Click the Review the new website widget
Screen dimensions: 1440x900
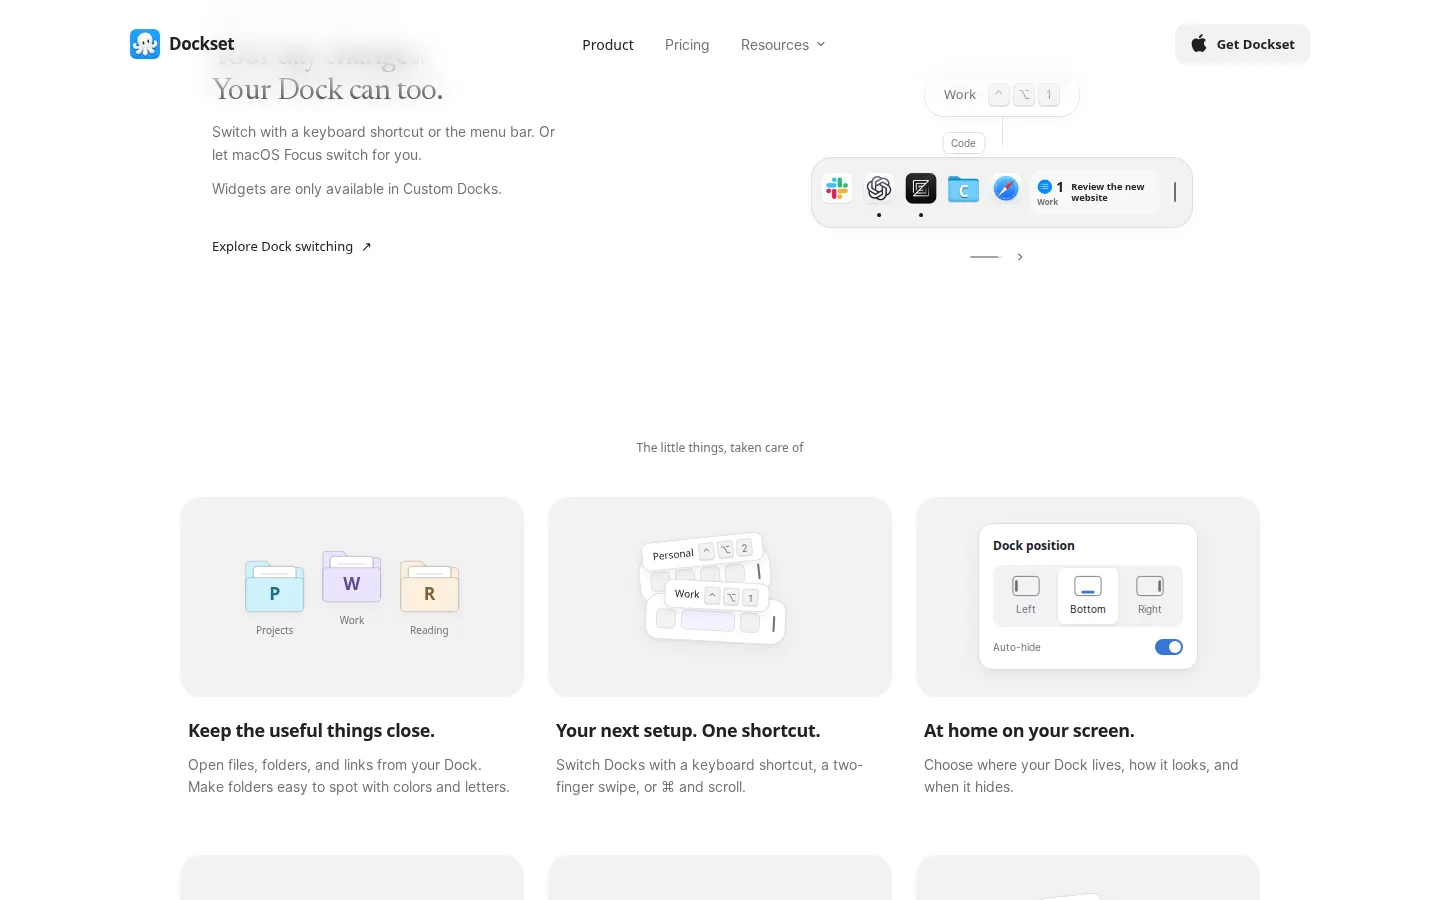coord(1095,192)
